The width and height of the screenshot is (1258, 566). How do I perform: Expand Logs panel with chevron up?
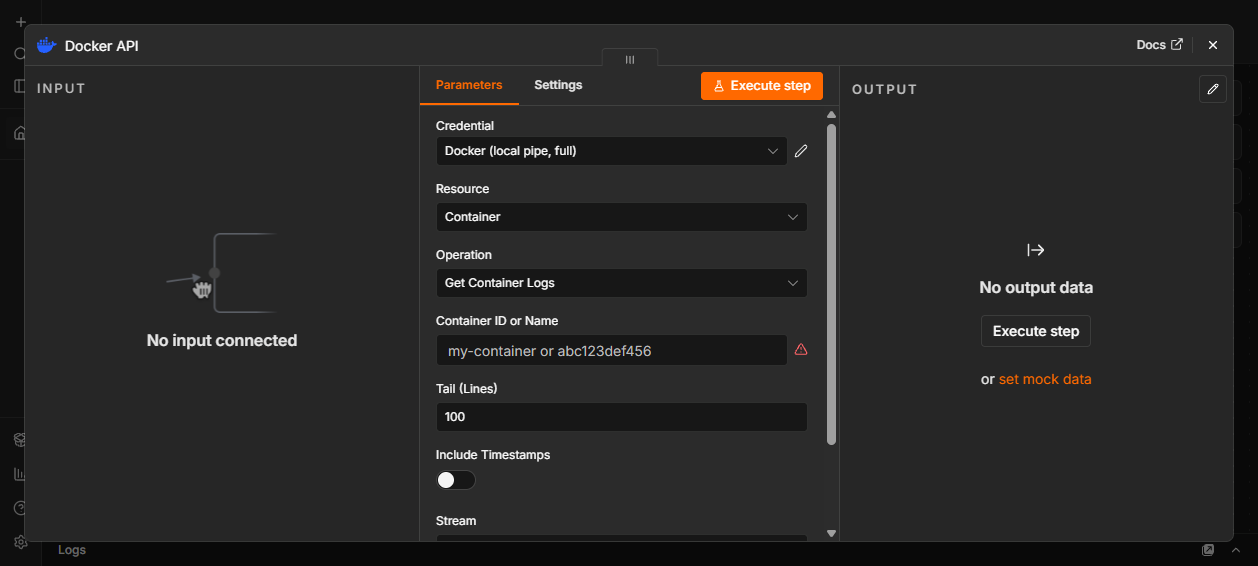tap(1236, 550)
